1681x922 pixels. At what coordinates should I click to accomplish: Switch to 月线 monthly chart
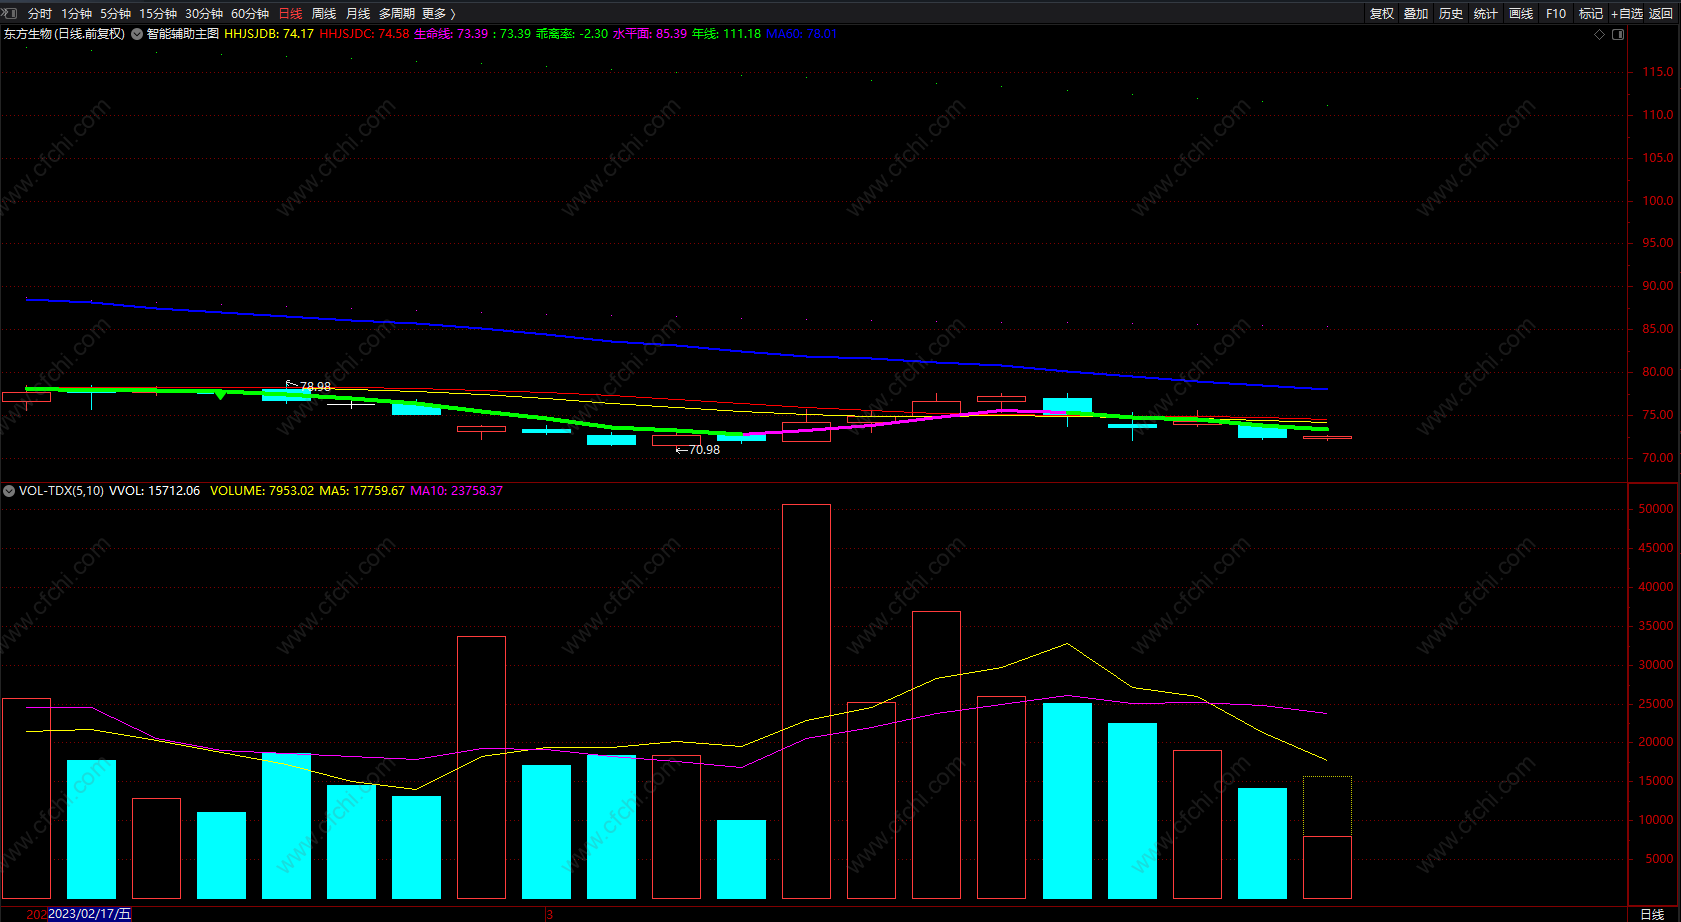358,14
